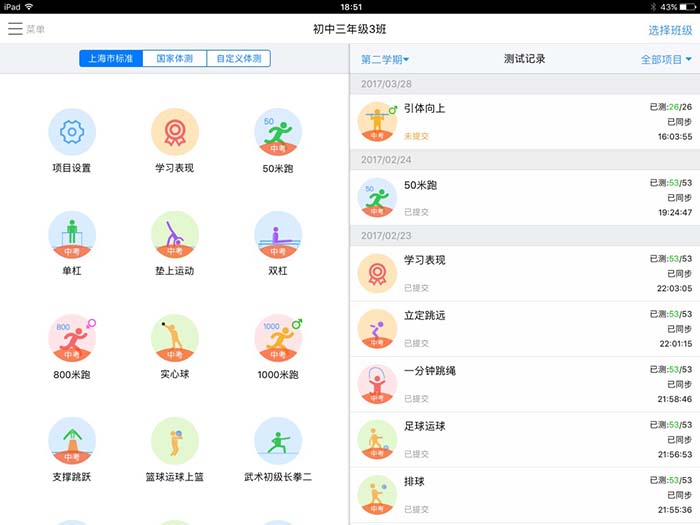
Task: Open 项目设置 gear icon
Action: click(72, 133)
